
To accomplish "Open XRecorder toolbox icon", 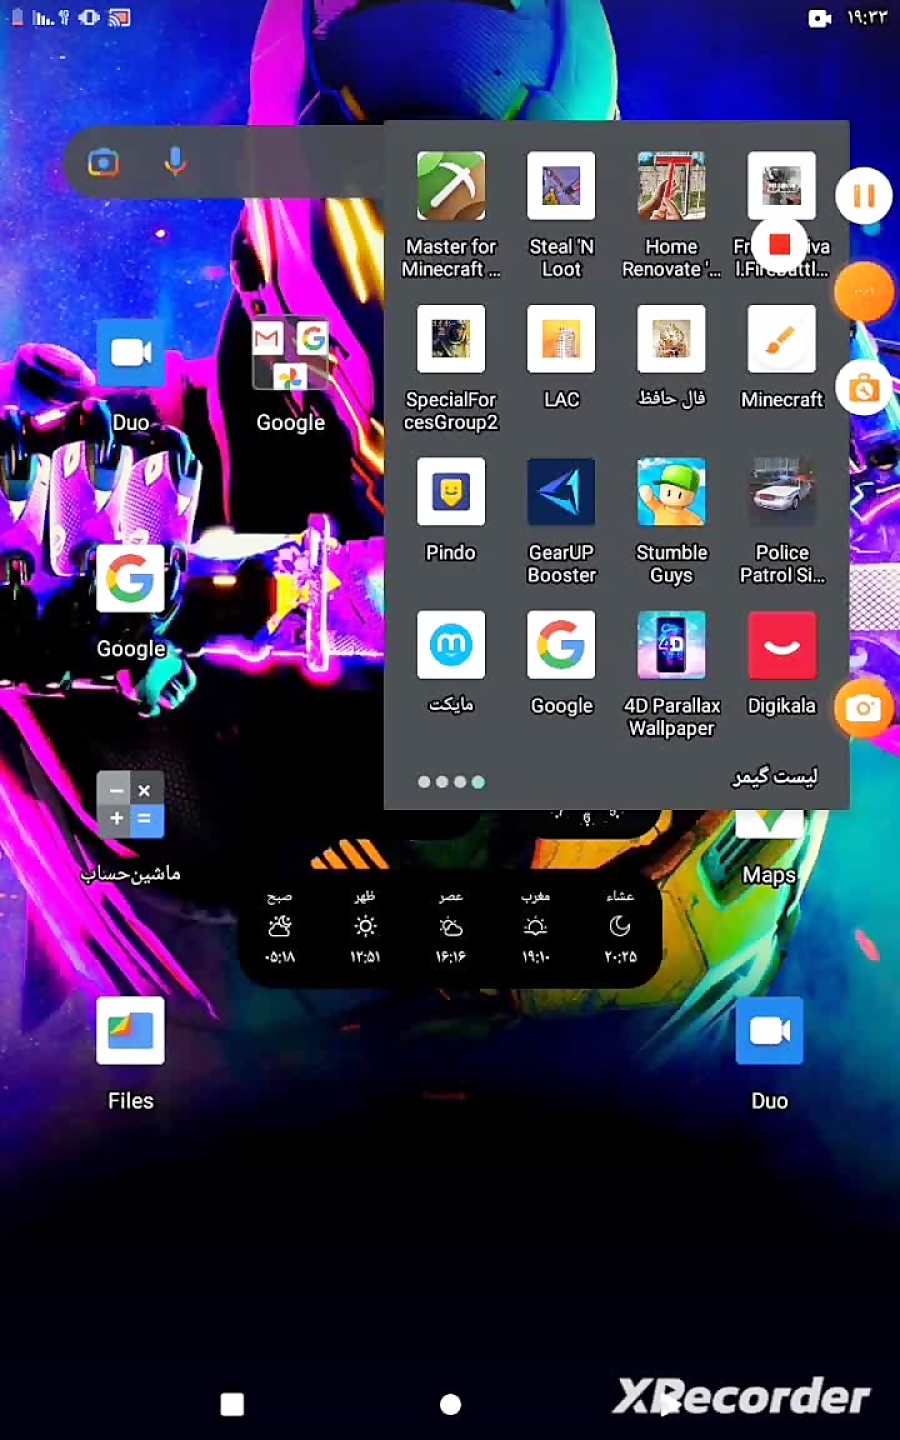I will (864, 389).
